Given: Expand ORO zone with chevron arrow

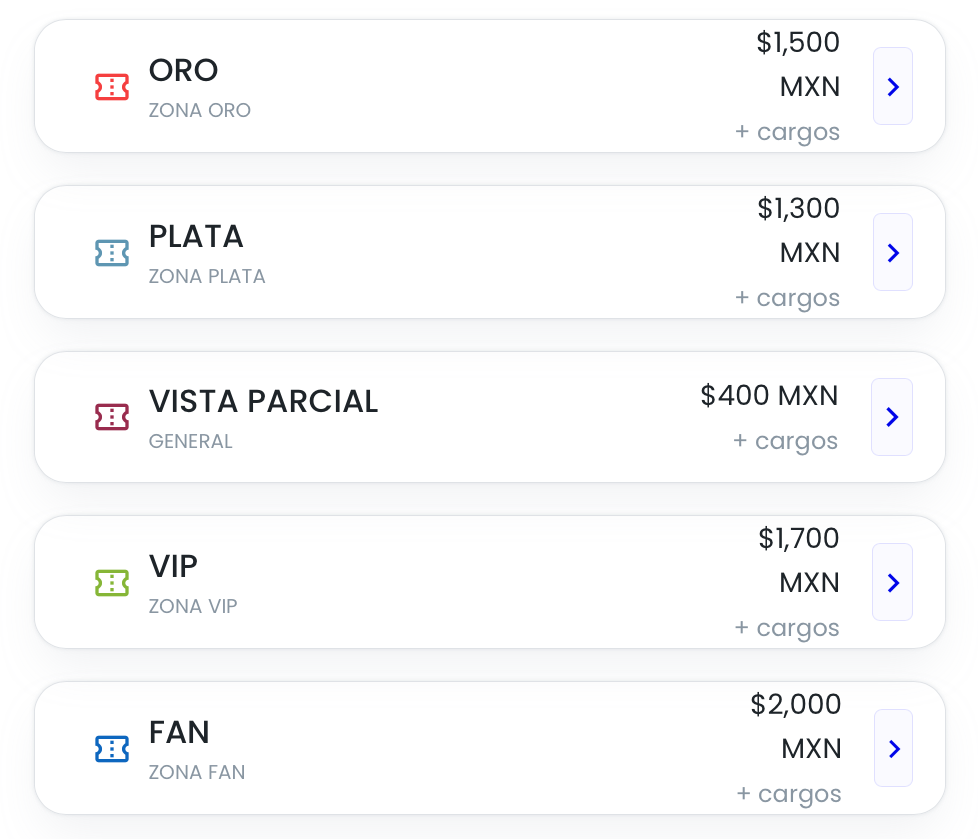Looking at the screenshot, I should (x=893, y=87).
